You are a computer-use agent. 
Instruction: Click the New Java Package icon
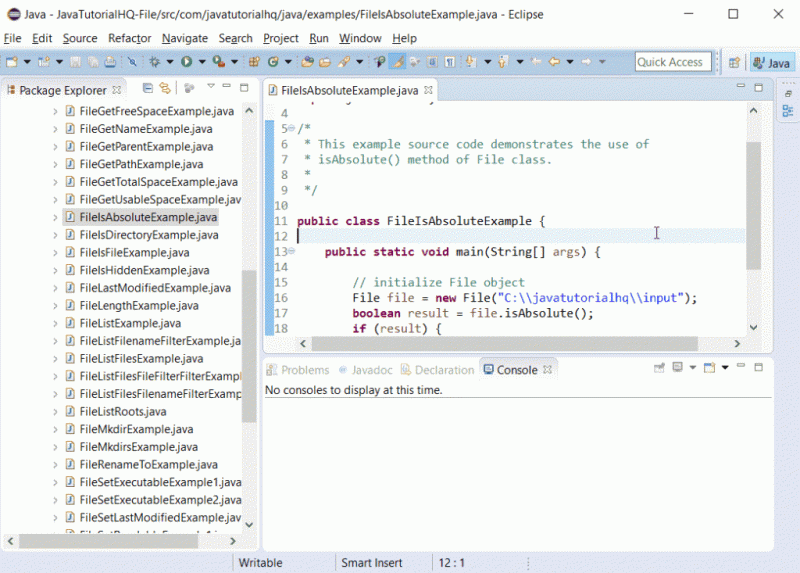254,62
